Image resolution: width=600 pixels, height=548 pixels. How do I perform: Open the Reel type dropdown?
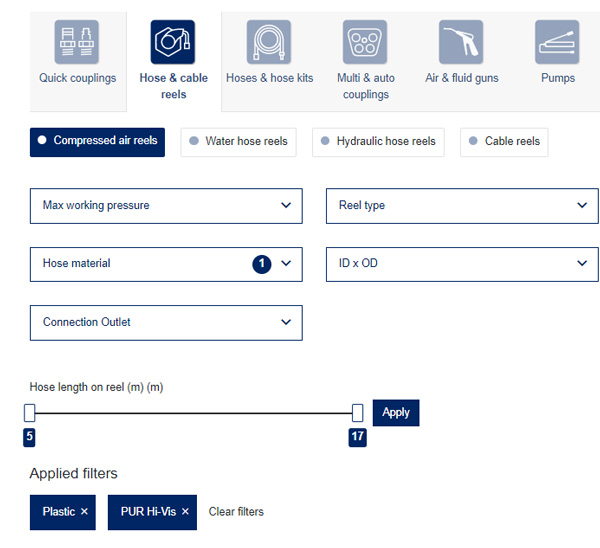click(x=461, y=206)
